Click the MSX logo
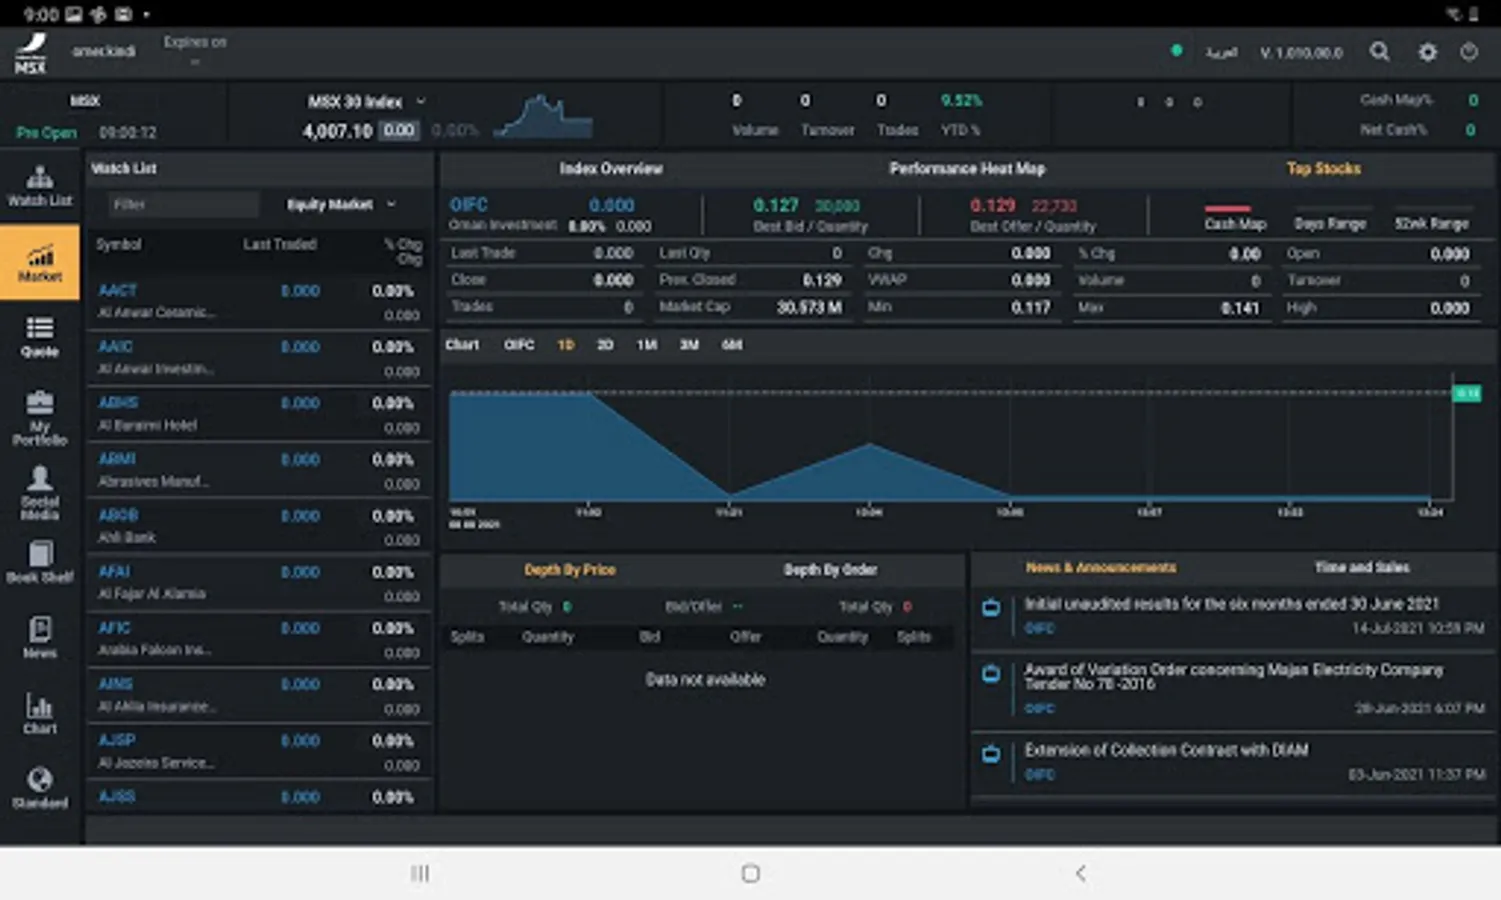Viewport: 1501px width, 900px height. coord(31,54)
